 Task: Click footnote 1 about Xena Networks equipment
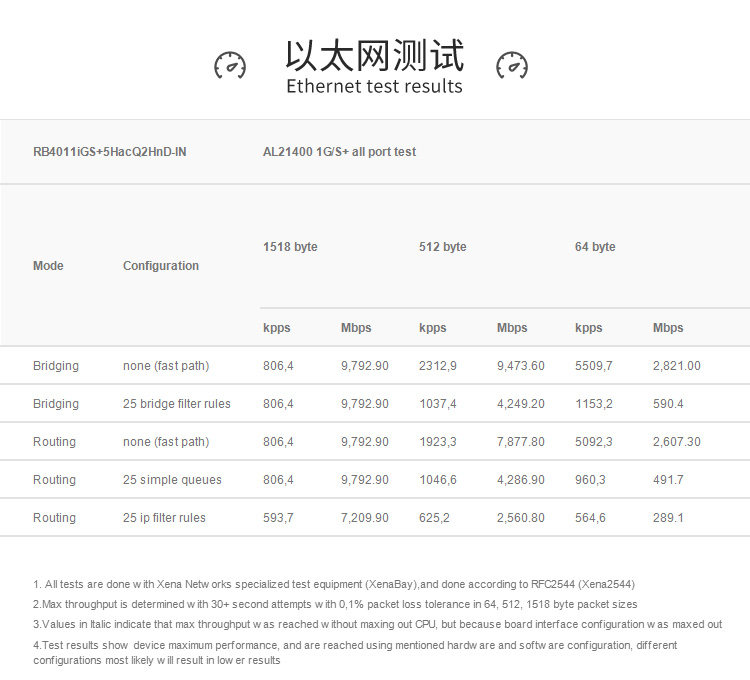coord(334,584)
